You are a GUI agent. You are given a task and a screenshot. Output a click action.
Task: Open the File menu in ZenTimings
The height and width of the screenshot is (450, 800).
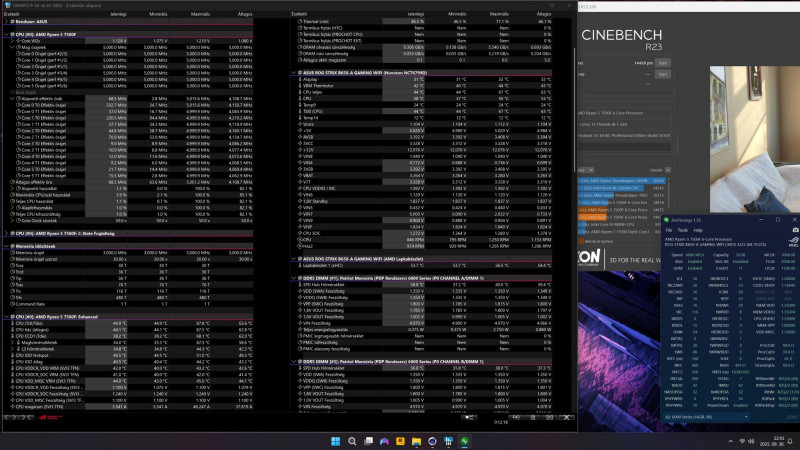tap(668, 230)
